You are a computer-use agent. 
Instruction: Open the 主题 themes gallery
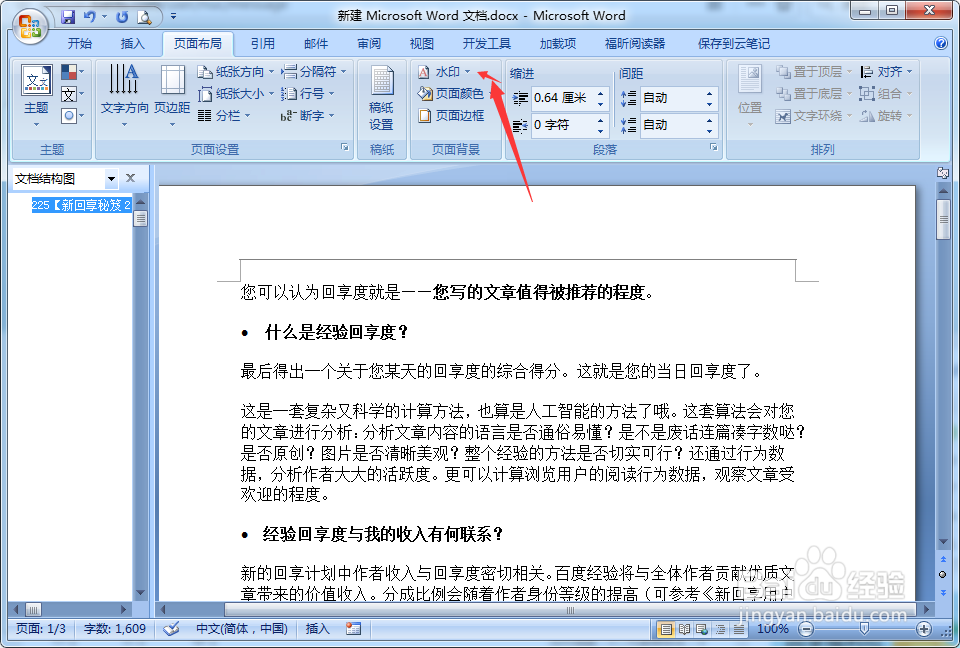(x=36, y=96)
